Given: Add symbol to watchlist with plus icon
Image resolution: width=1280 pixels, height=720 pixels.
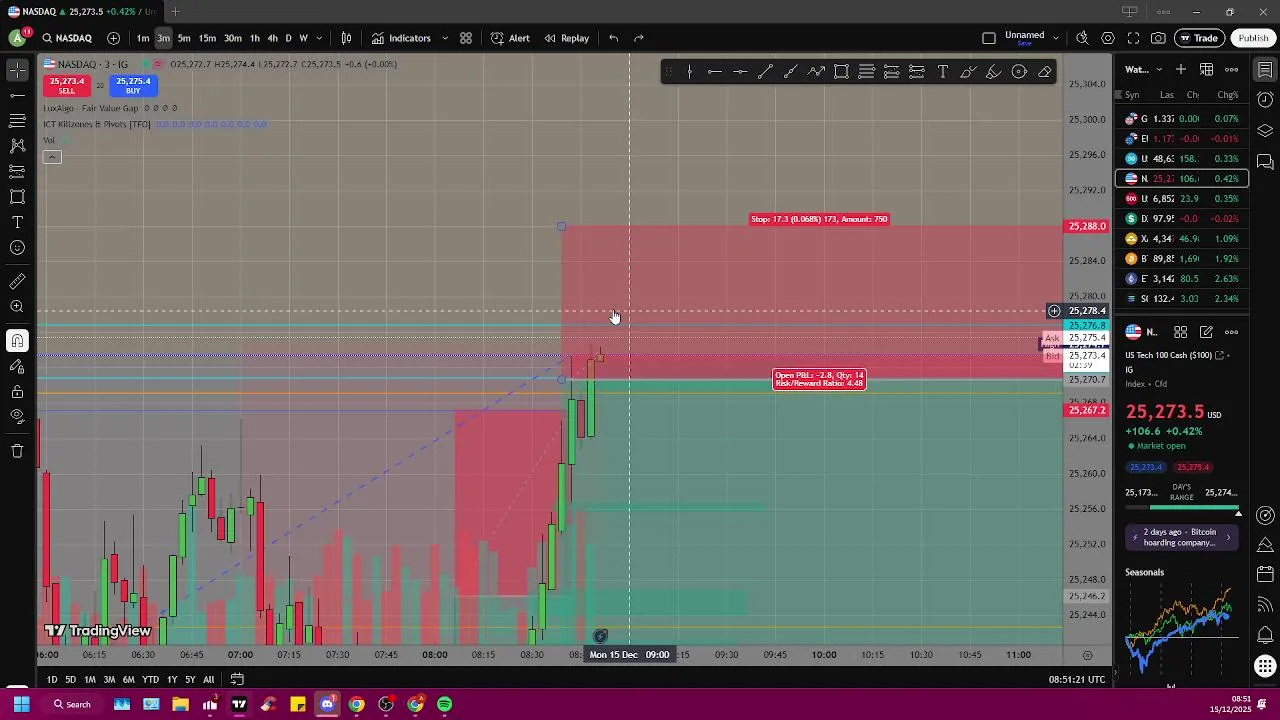Looking at the screenshot, I should point(1181,69).
